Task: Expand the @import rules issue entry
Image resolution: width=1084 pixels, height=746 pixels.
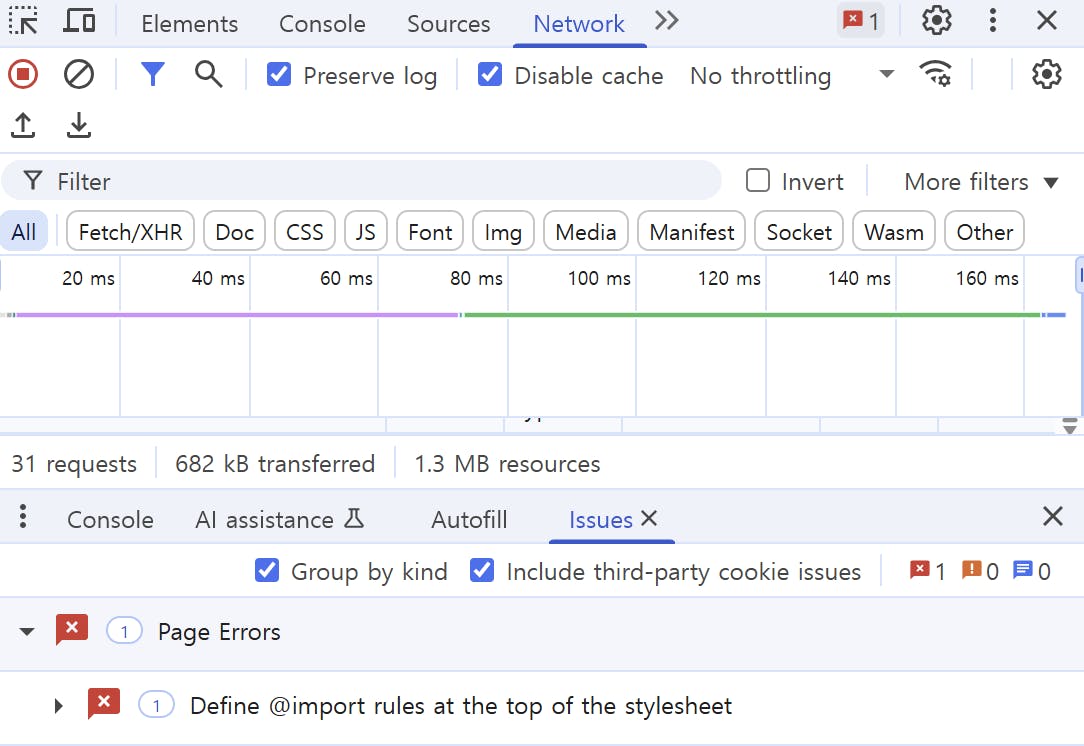Action: (x=59, y=706)
